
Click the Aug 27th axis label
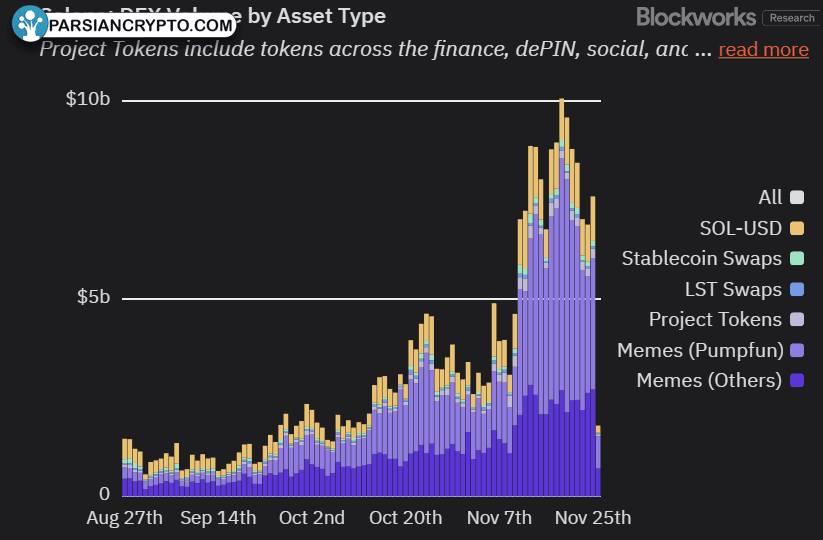[x=124, y=518]
